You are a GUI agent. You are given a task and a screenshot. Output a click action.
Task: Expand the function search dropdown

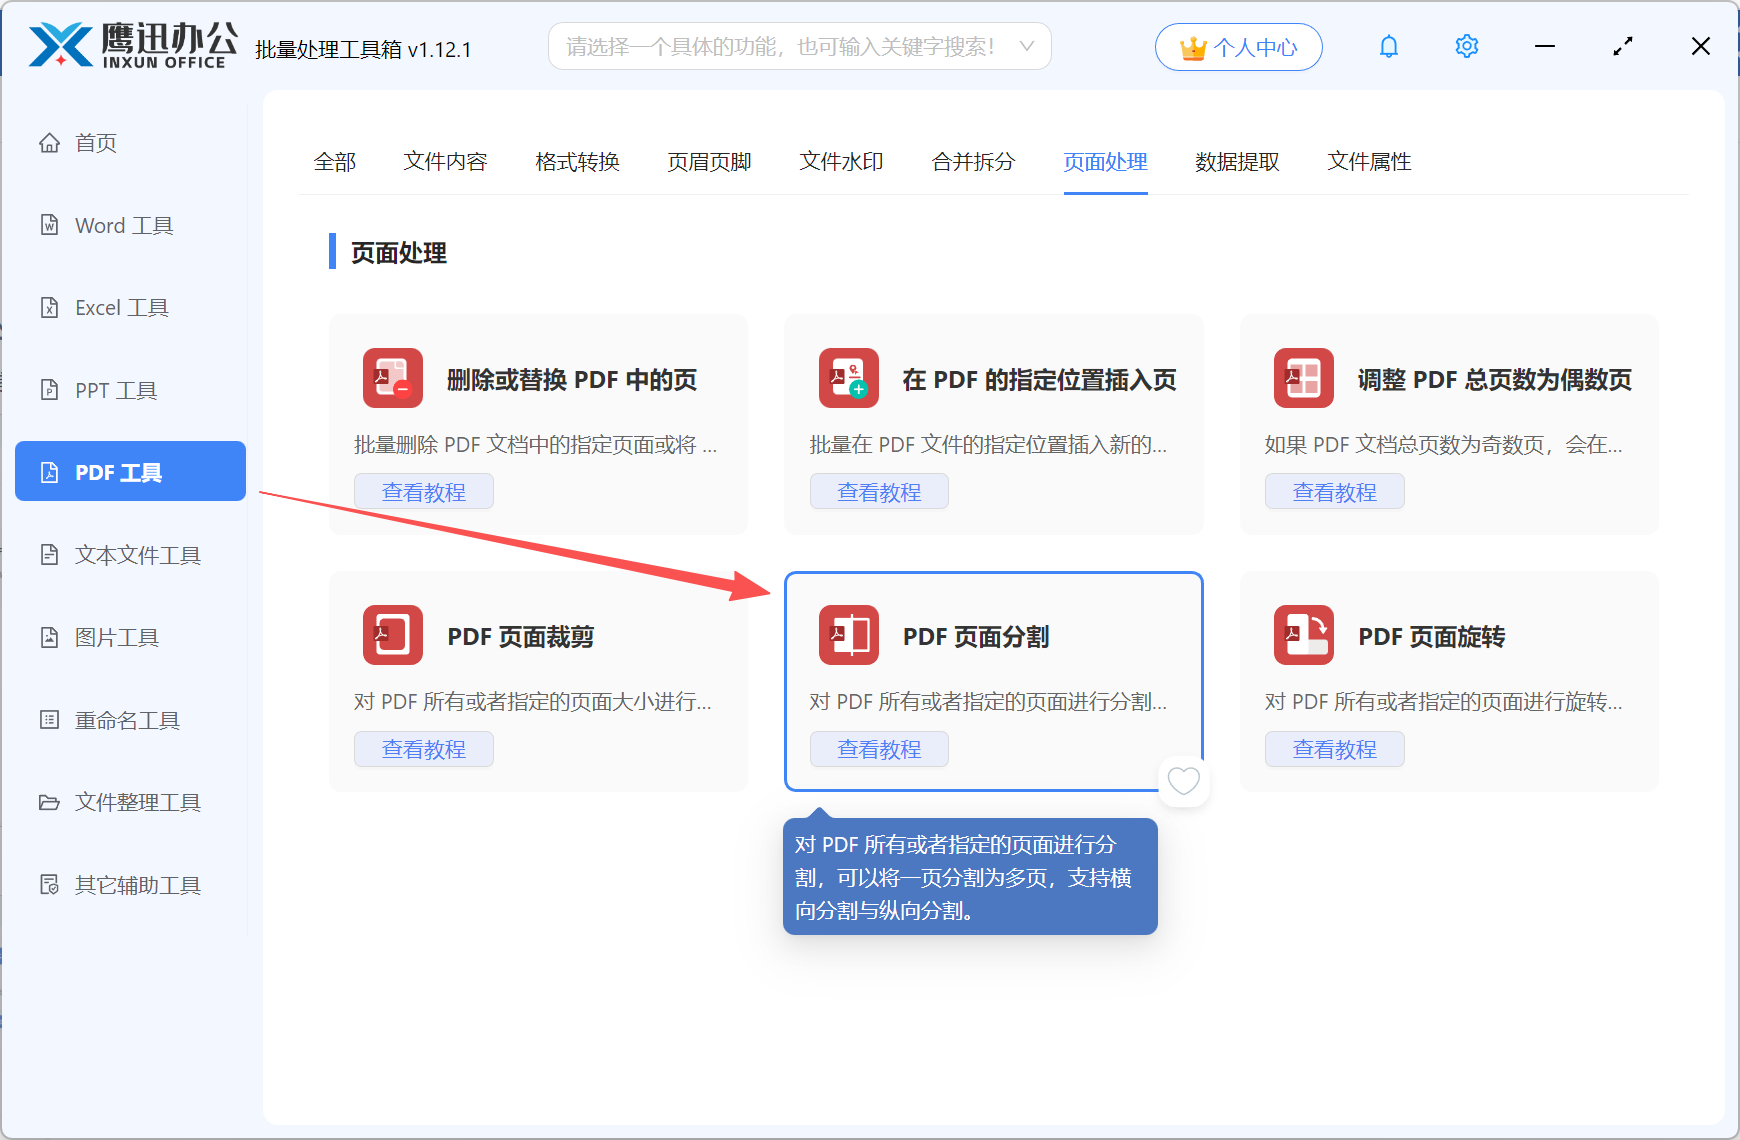pyautogui.click(x=1026, y=46)
